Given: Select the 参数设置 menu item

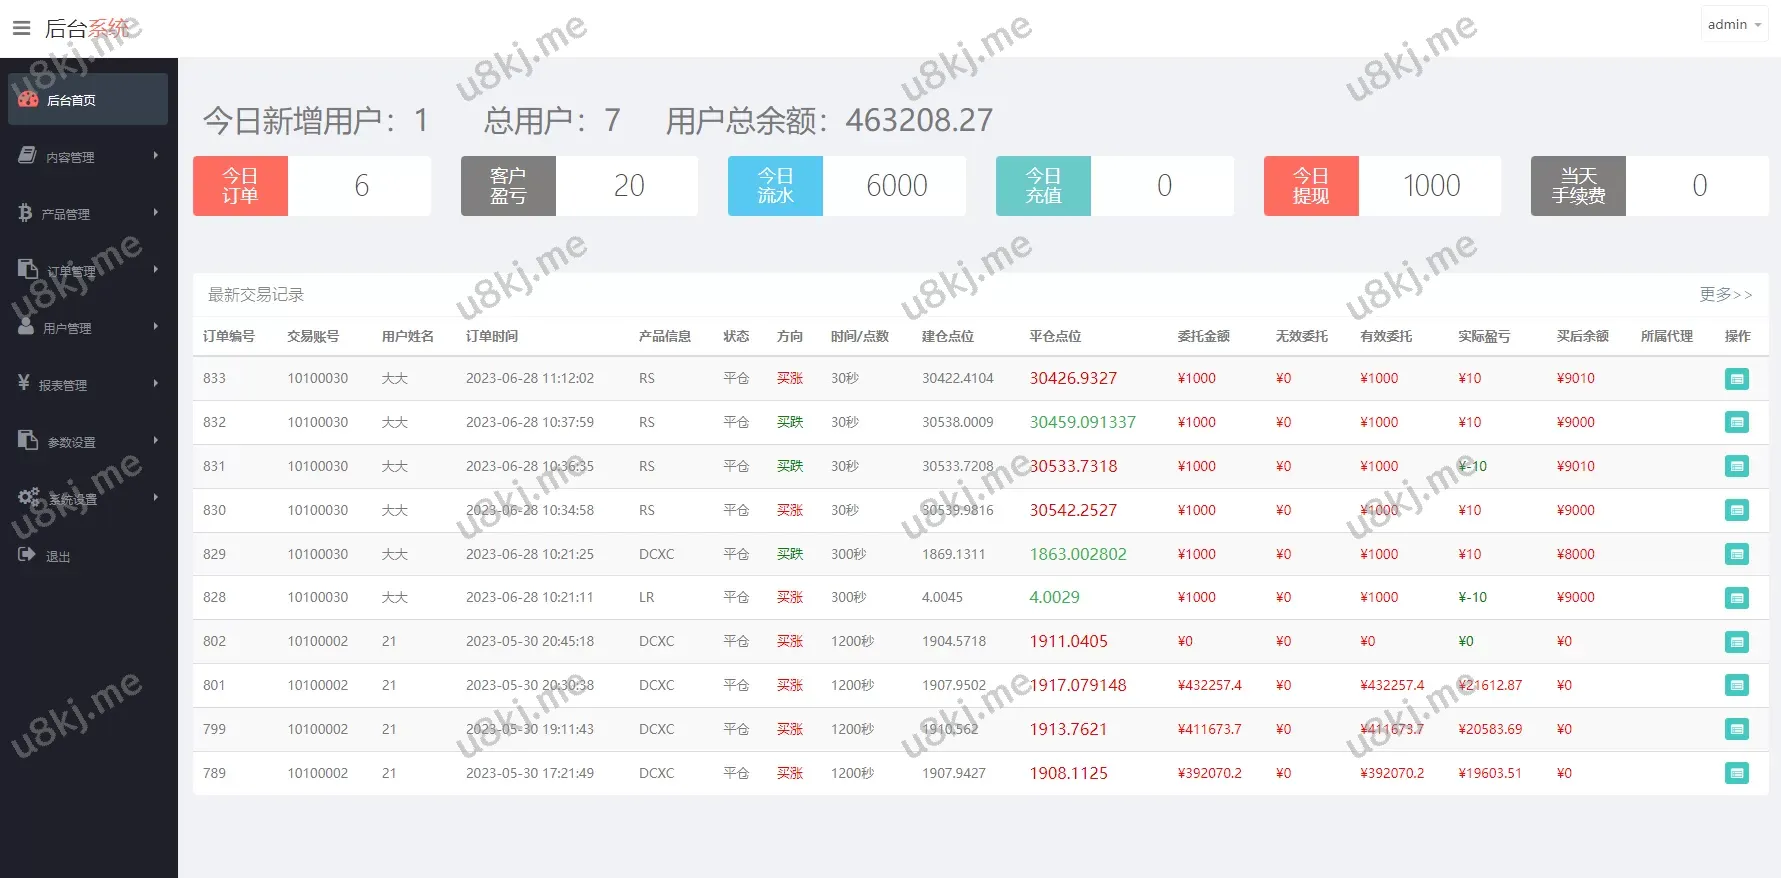Looking at the screenshot, I should point(88,442).
